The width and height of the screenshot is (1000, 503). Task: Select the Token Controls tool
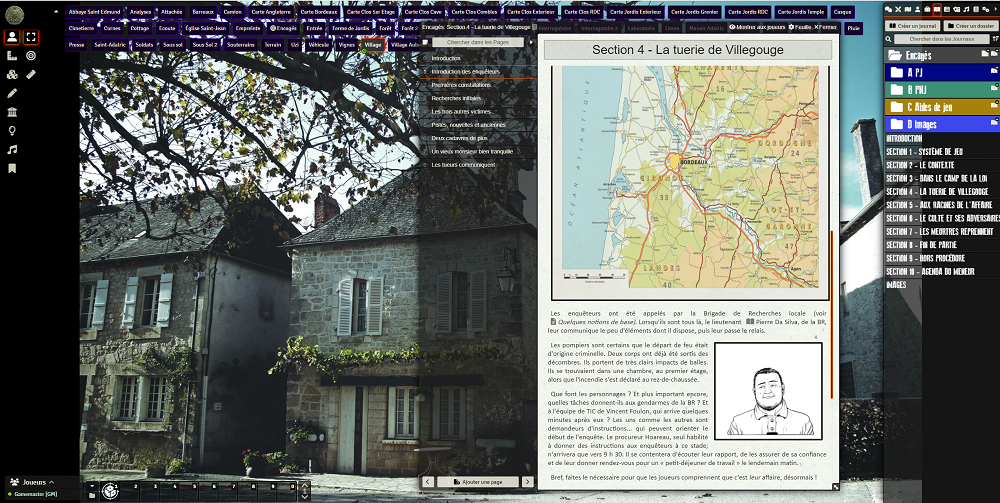point(12,37)
